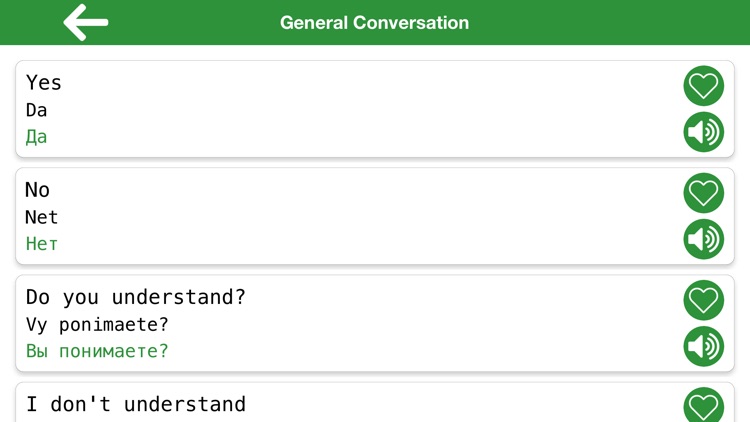Screen dimensions: 750x422
Task: Play audio for 'Да'
Action: pos(703,132)
